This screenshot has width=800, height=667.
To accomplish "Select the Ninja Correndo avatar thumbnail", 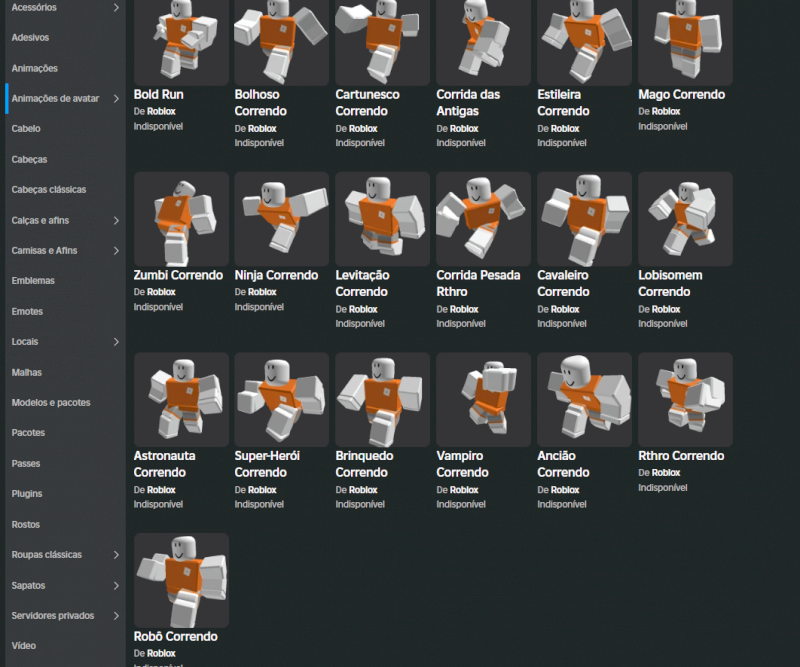I will tap(281, 219).
